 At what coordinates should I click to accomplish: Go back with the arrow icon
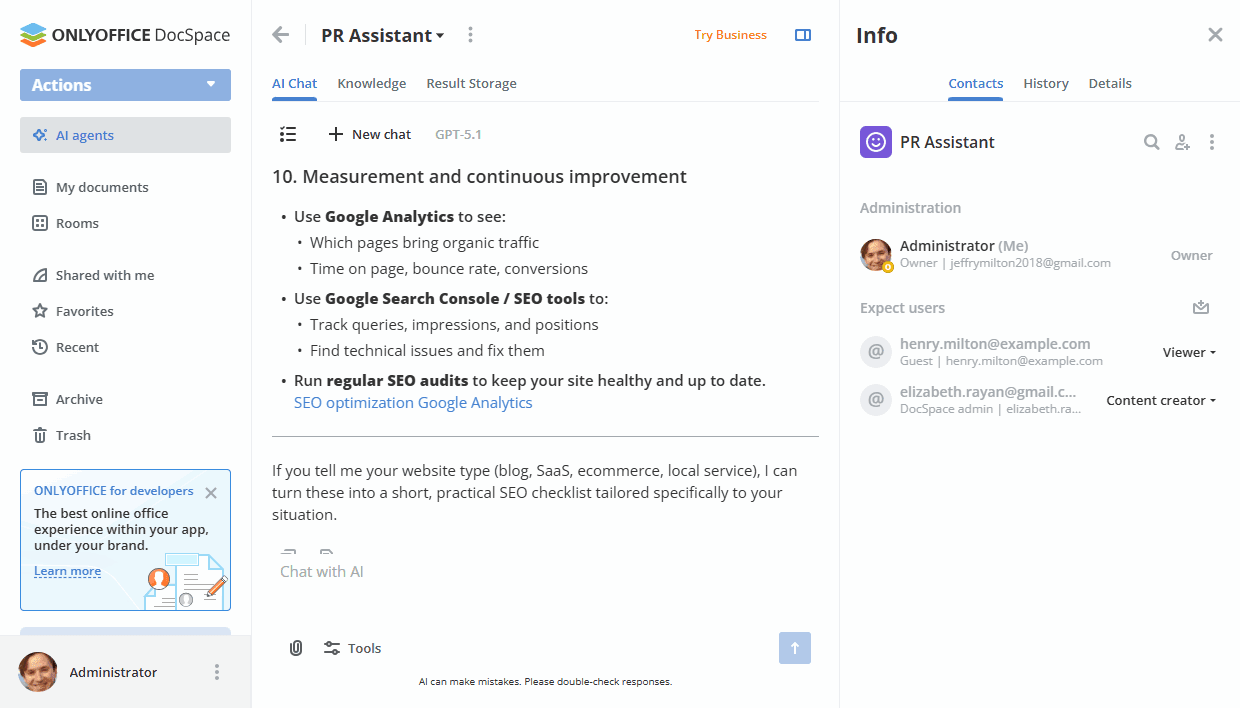[x=281, y=35]
